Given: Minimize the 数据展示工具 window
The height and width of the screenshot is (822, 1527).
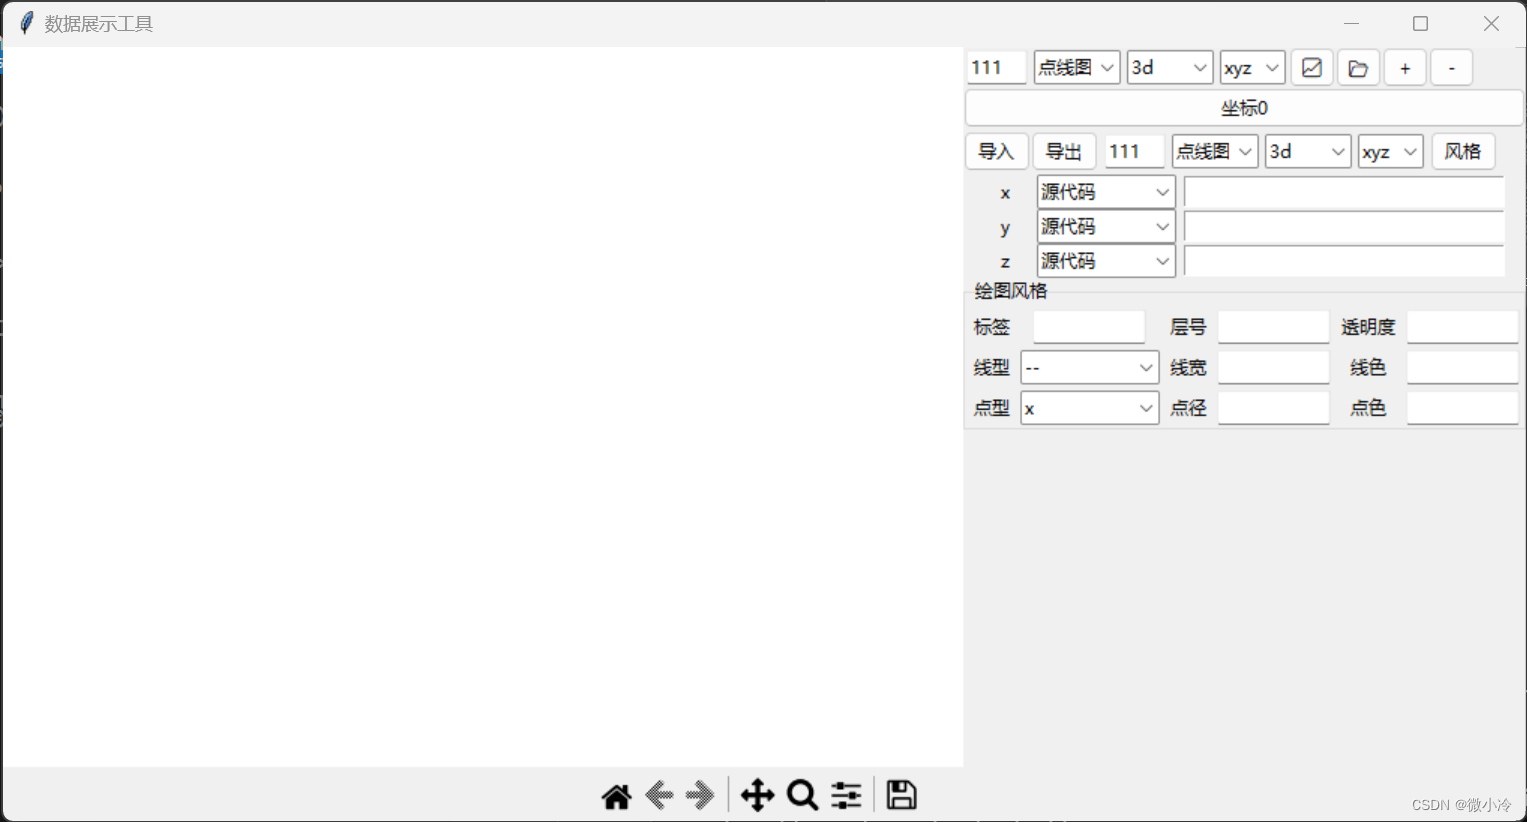Looking at the screenshot, I should coord(1351,23).
